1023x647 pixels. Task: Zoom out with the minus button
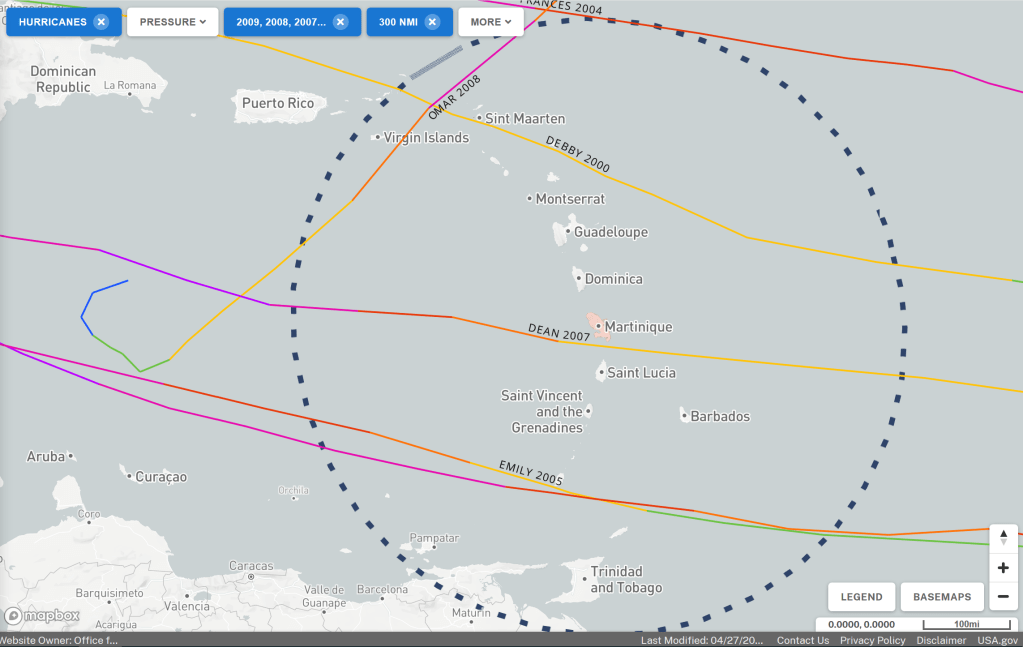tap(1003, 597)
